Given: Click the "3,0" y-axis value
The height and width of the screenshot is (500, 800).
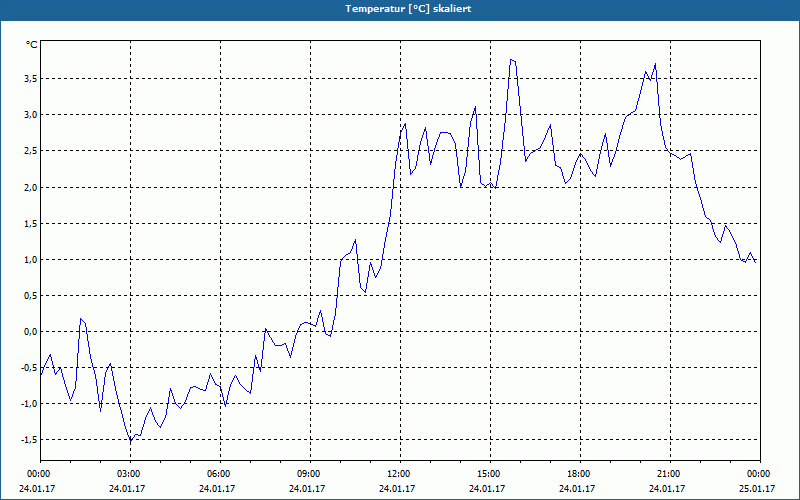Looking at the screenshot, I should pos(31,114).
